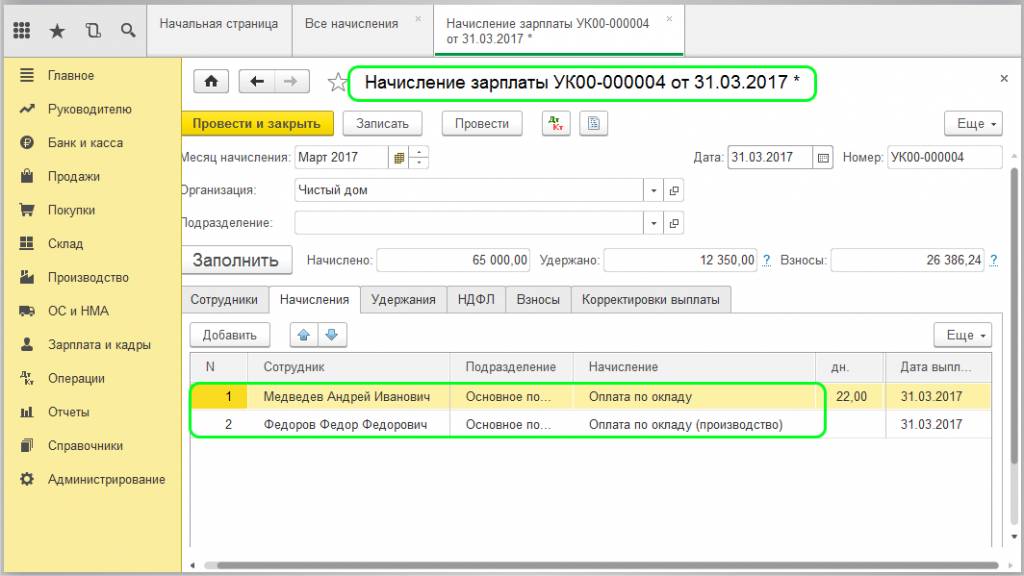Show Дт/Кт postings icon

point(556,123)
